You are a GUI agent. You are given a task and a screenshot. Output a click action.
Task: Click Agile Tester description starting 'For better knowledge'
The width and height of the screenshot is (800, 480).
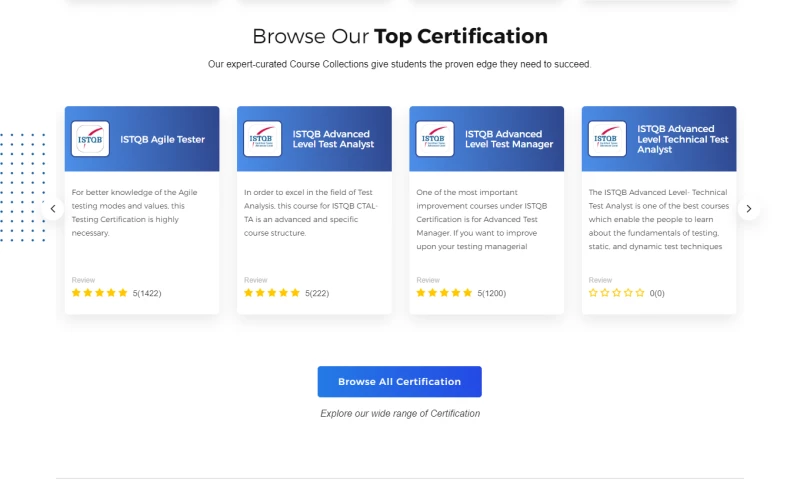(134, 212)
